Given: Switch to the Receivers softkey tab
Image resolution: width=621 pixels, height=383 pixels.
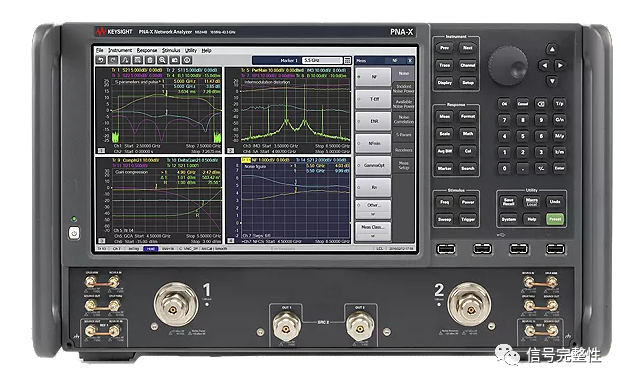Looking at the screenshot, I should point(403,150).
